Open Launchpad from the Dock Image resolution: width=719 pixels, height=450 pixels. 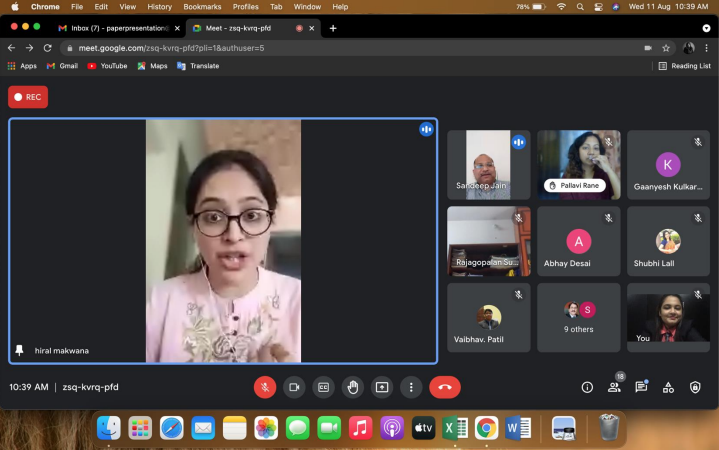click(x=140, y=428)
